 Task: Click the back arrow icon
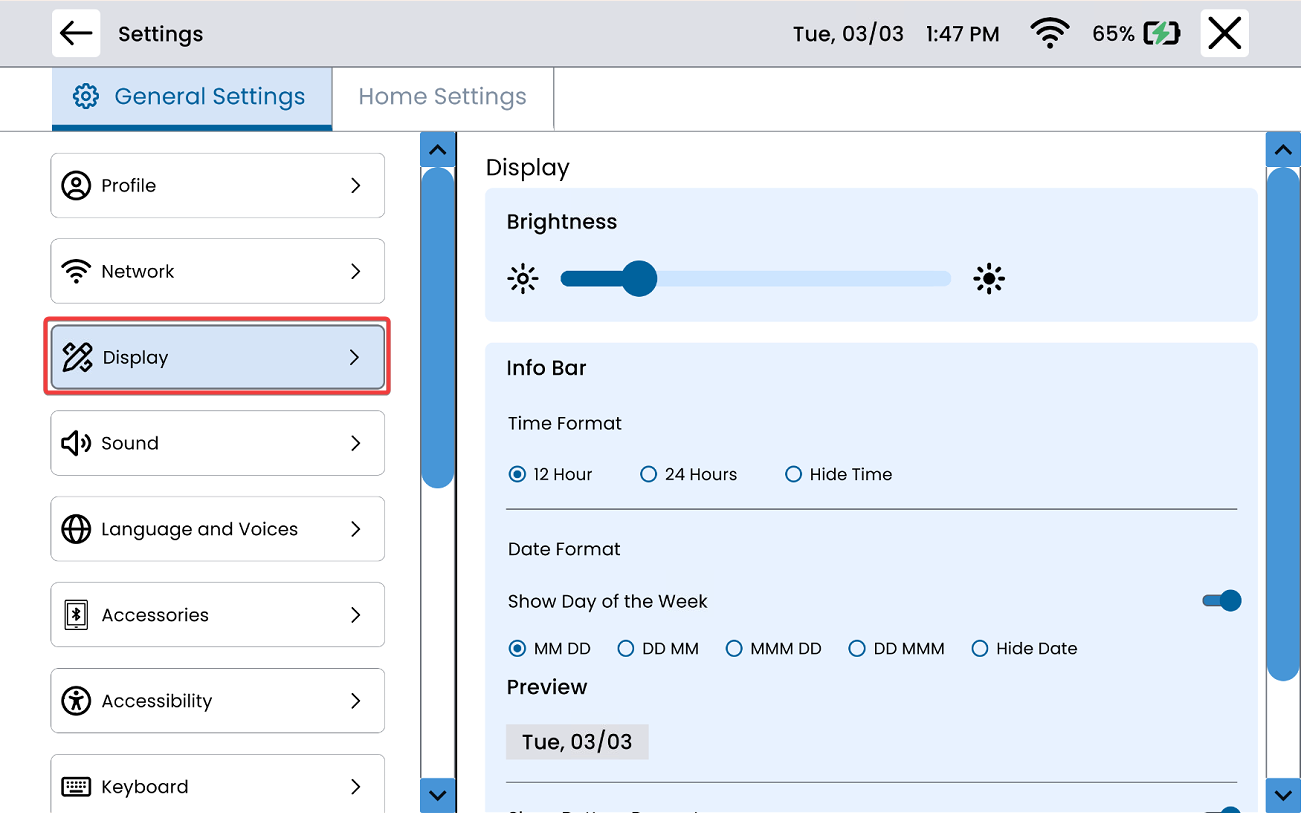click(x=76, y=33)
